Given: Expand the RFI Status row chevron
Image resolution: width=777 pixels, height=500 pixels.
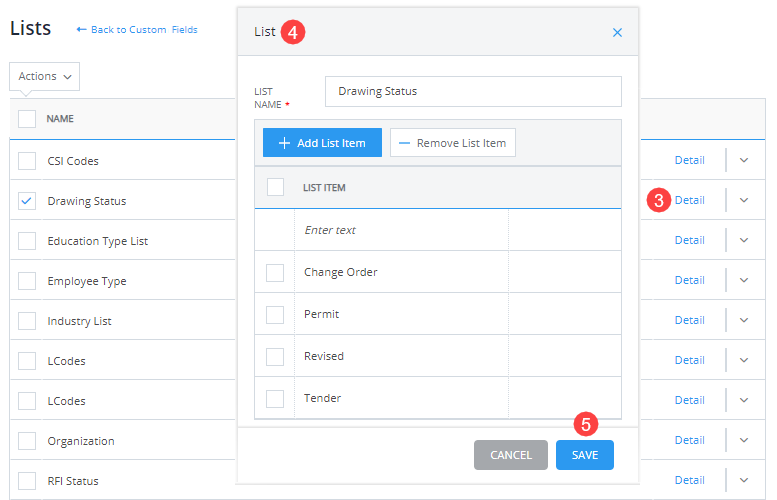Looking at the screenshot, I should click(744, 480).
